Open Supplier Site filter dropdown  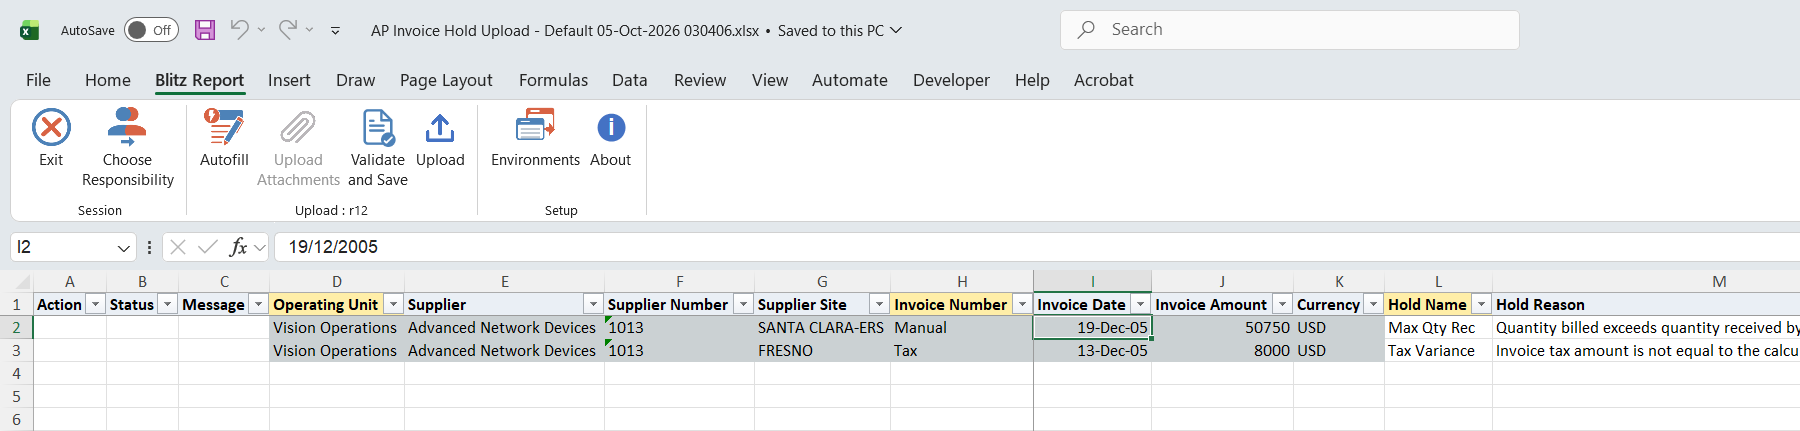click(879, 304)
